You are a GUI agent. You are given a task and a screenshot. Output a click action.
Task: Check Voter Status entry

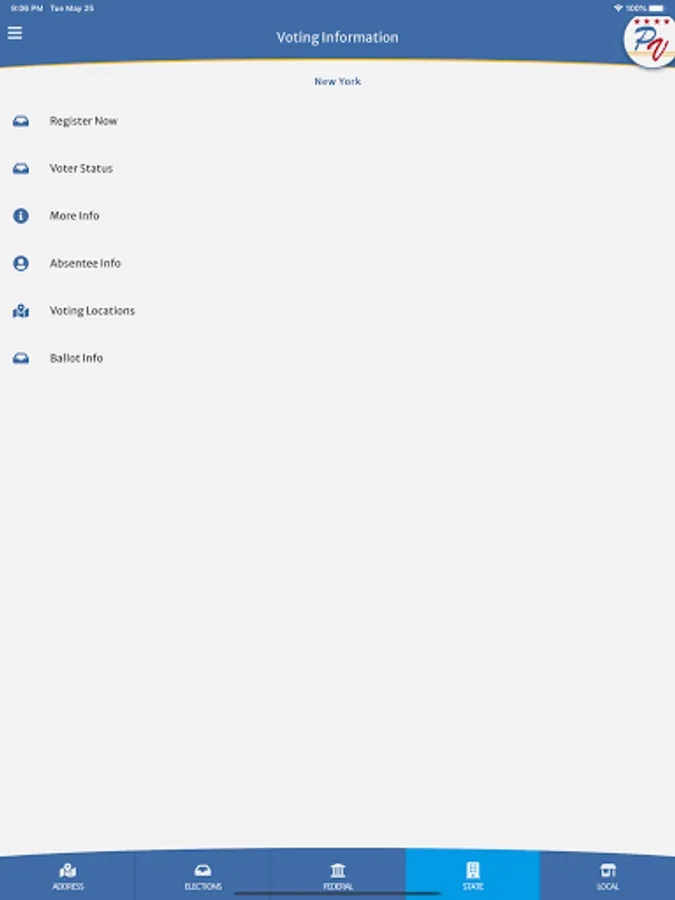pos(81,168)
